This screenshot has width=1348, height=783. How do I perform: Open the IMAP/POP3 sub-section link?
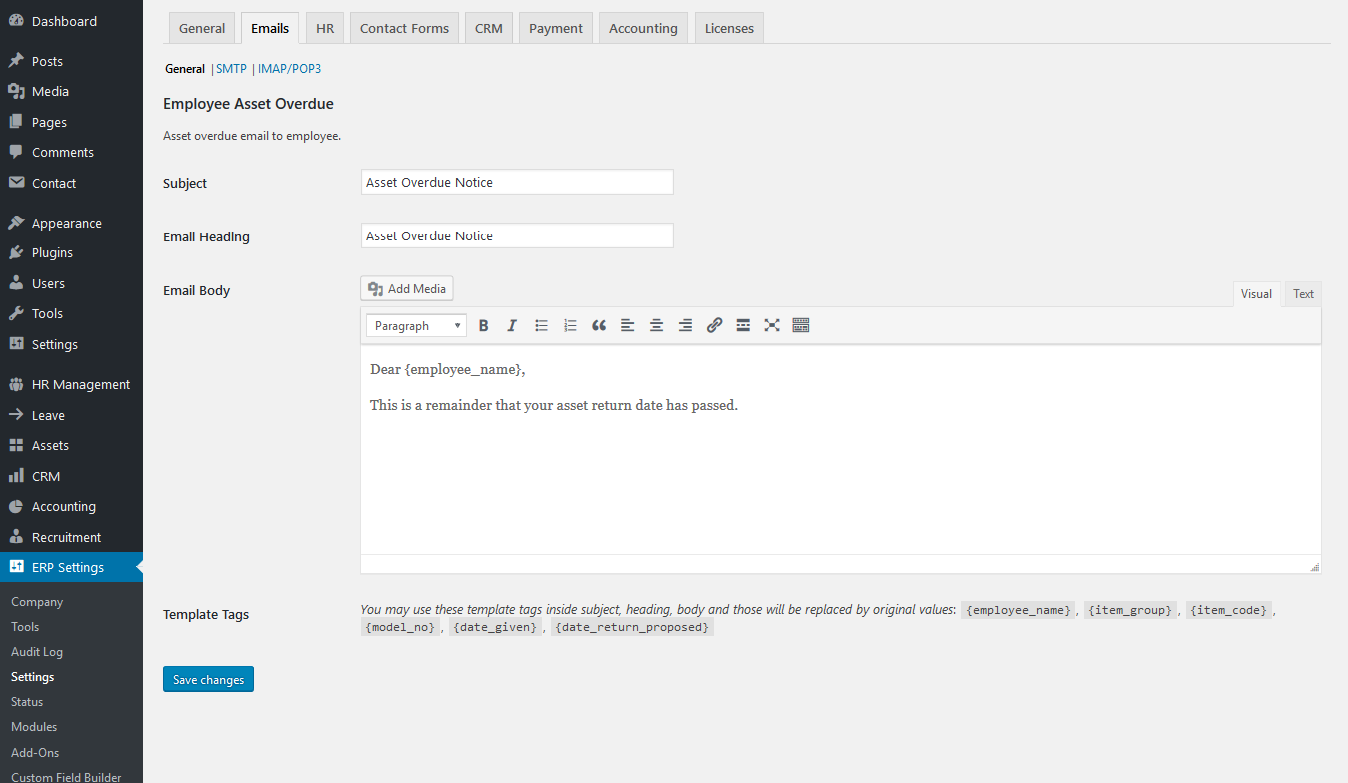click(289, 69)
